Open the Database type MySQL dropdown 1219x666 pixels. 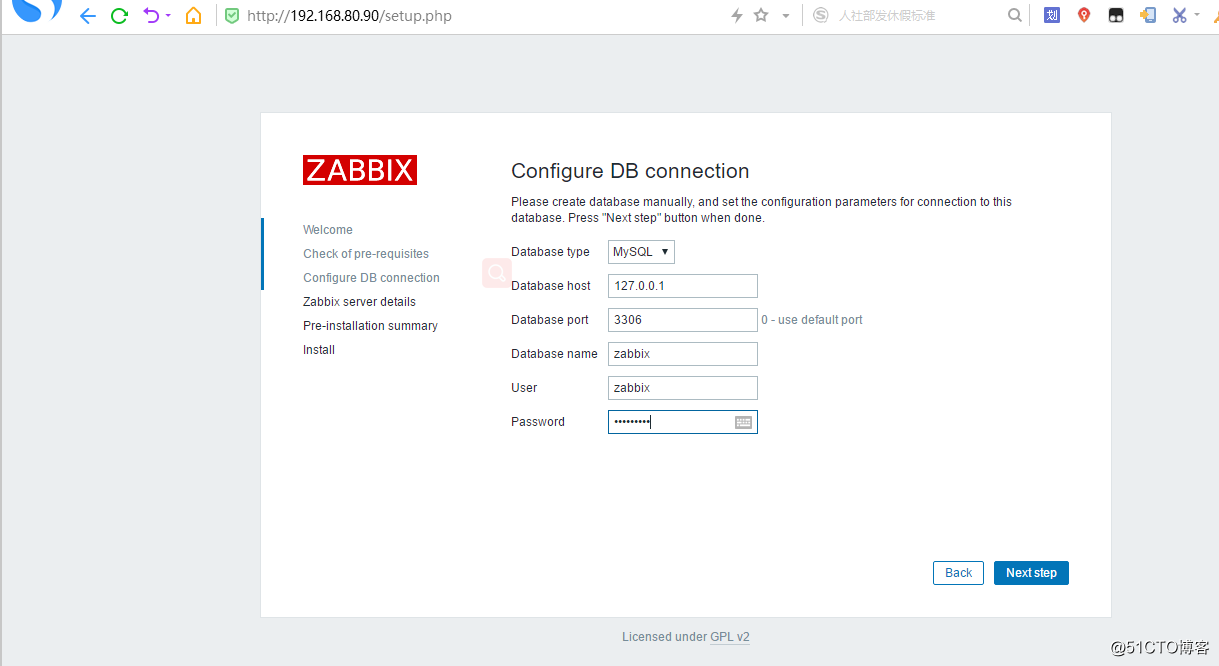coord(641,252)
